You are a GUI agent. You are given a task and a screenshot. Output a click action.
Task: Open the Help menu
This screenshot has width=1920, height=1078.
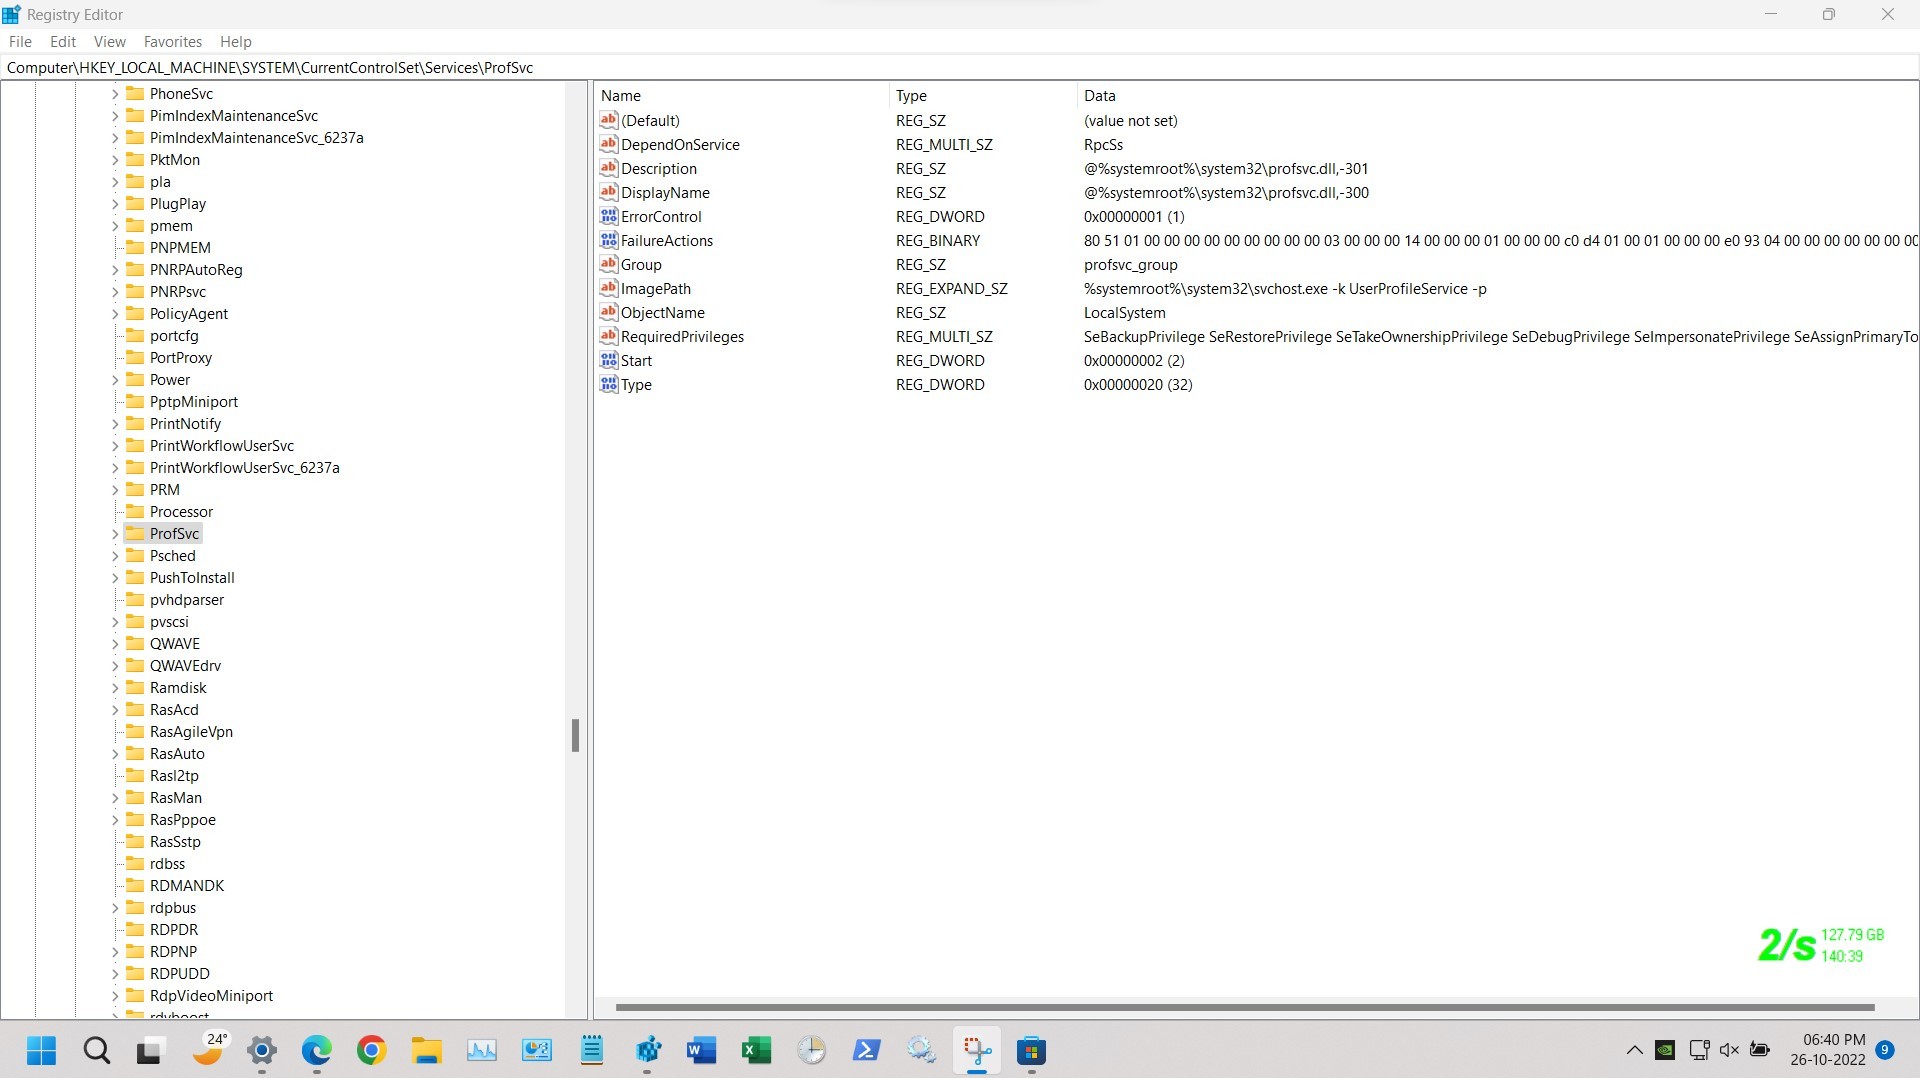[x=236, y=41]
